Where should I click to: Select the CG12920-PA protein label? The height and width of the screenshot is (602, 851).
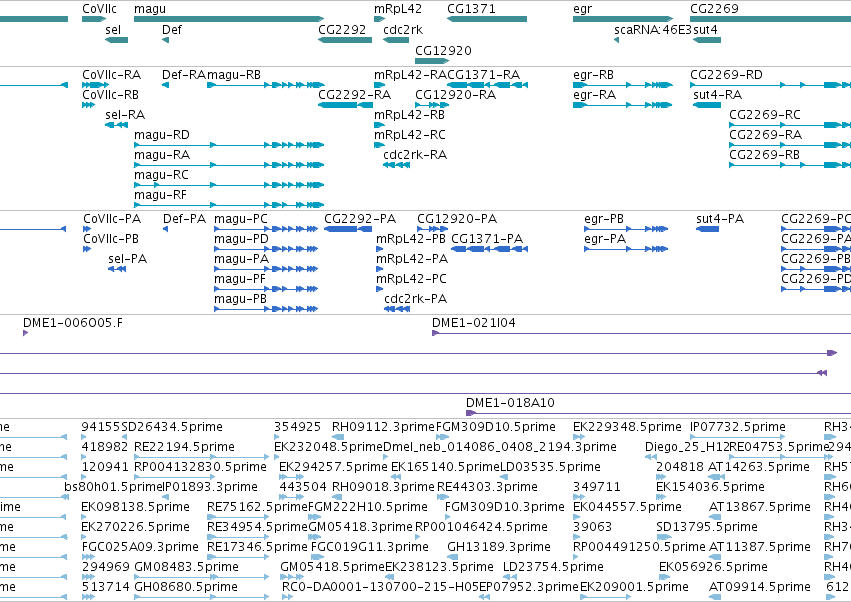coord(457,219)
